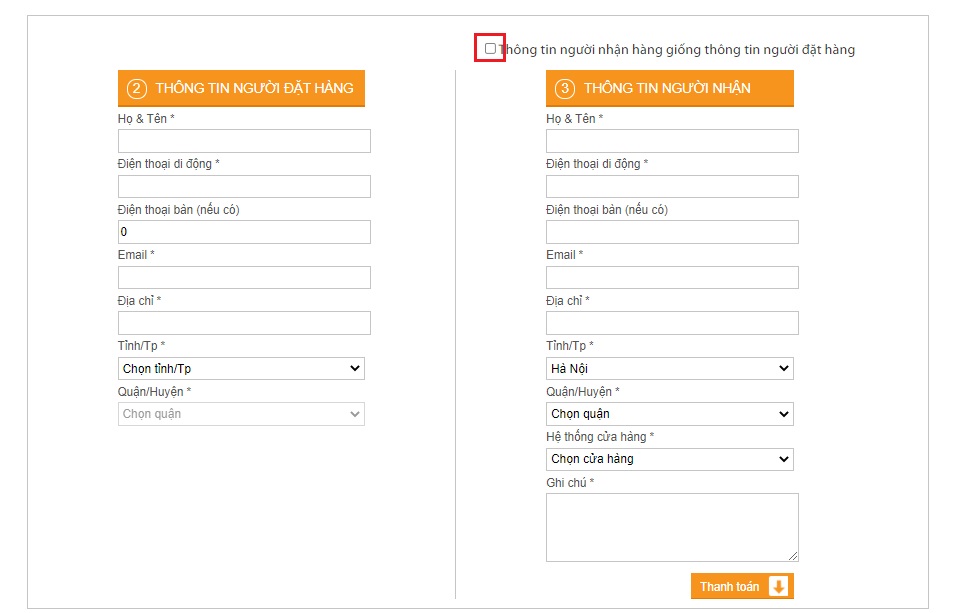
Task: Click the circled number 2 icon
Action: (x=137, y=89)
